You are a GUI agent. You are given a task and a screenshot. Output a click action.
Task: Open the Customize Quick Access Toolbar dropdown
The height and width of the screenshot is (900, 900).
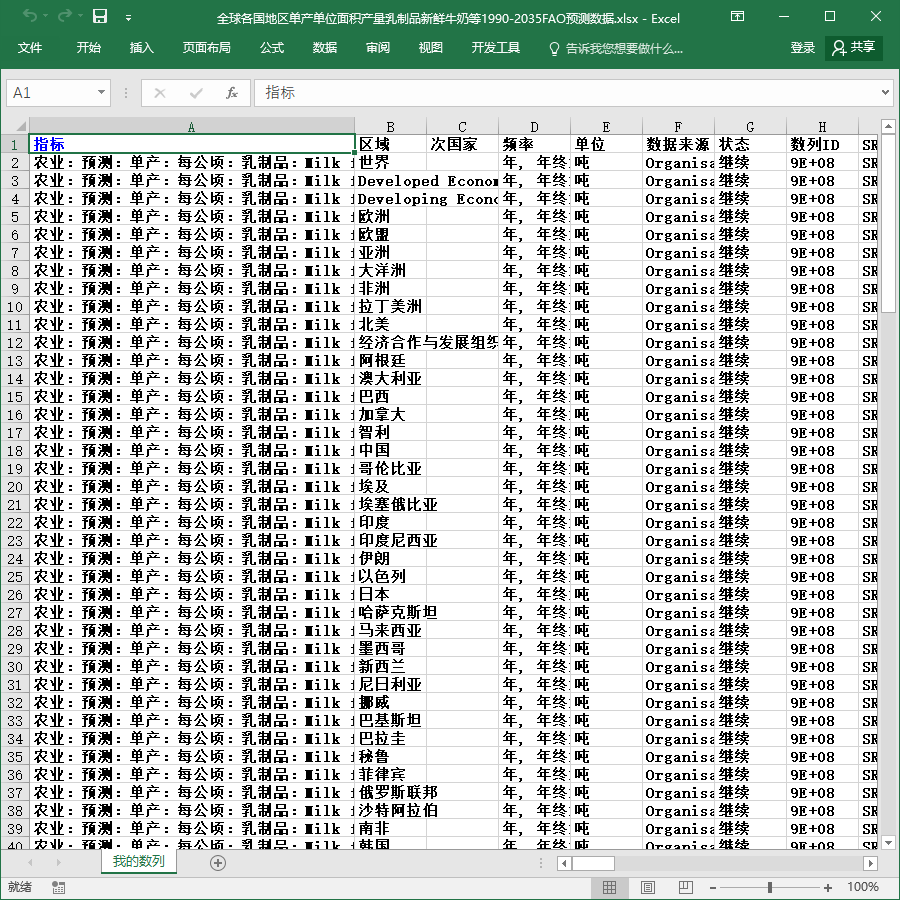(x=129, y=18)
